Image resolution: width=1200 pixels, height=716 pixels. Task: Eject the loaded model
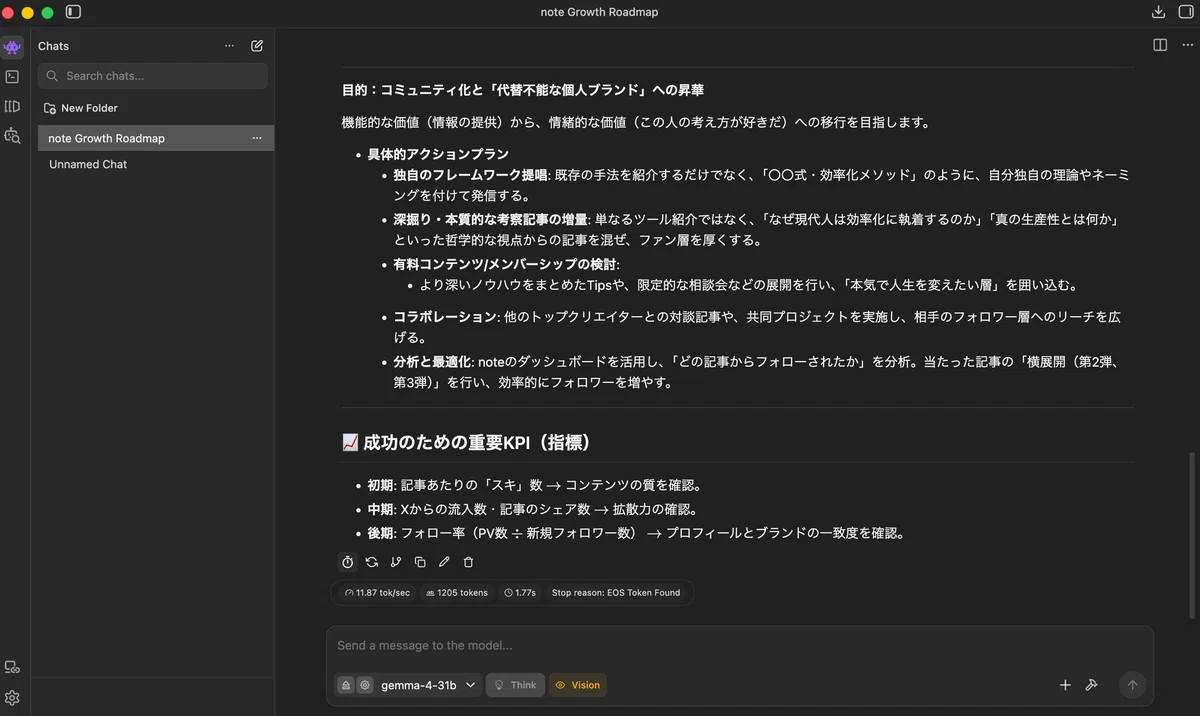pyautogui.click(x=346, y=685)
